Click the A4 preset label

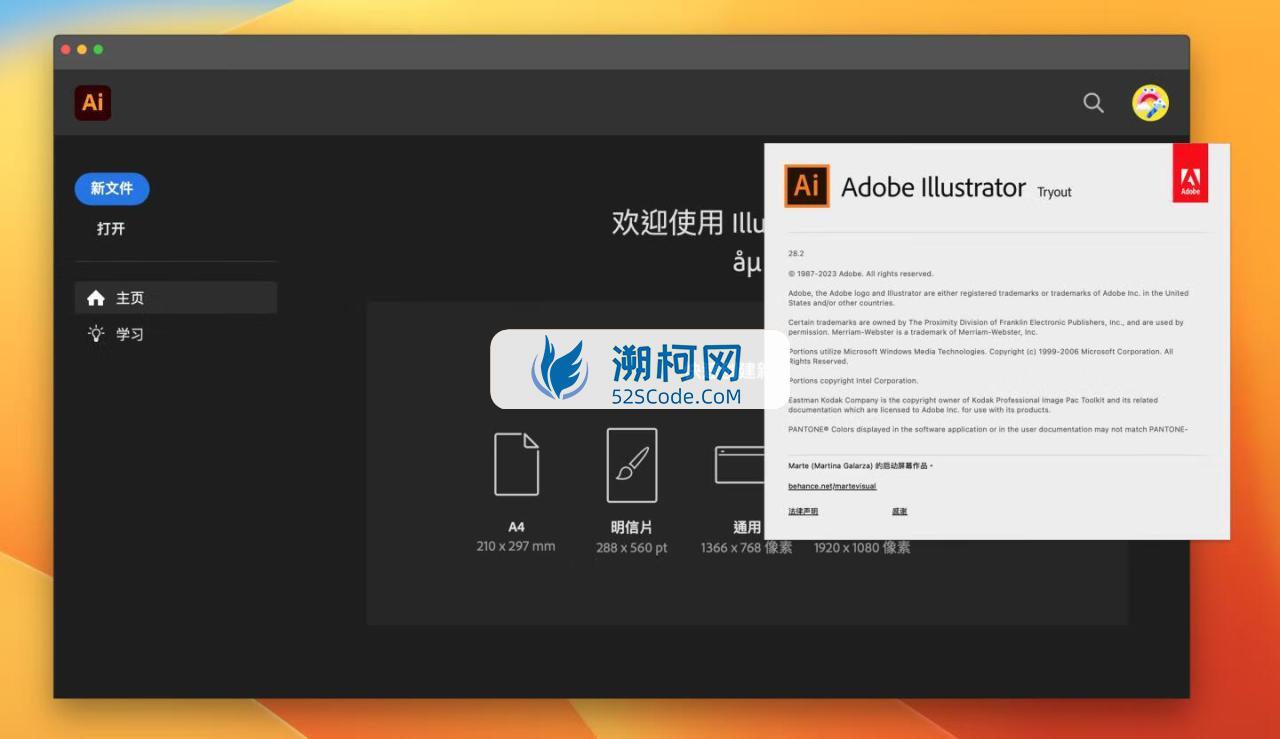pyautogui.click(x=516, y=527)
